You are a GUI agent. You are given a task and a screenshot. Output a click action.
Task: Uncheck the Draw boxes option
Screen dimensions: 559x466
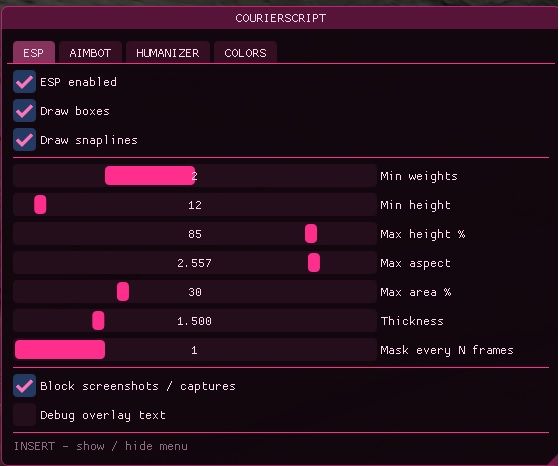click(25, 111)
